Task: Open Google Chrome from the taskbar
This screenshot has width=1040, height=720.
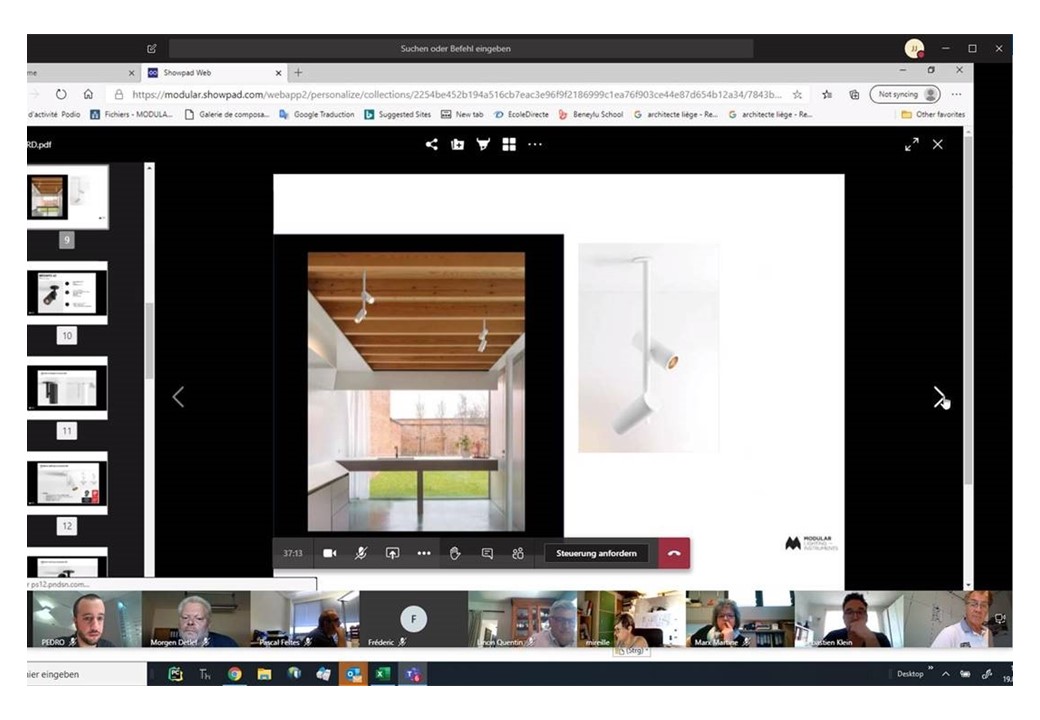Action: point(235,674)
